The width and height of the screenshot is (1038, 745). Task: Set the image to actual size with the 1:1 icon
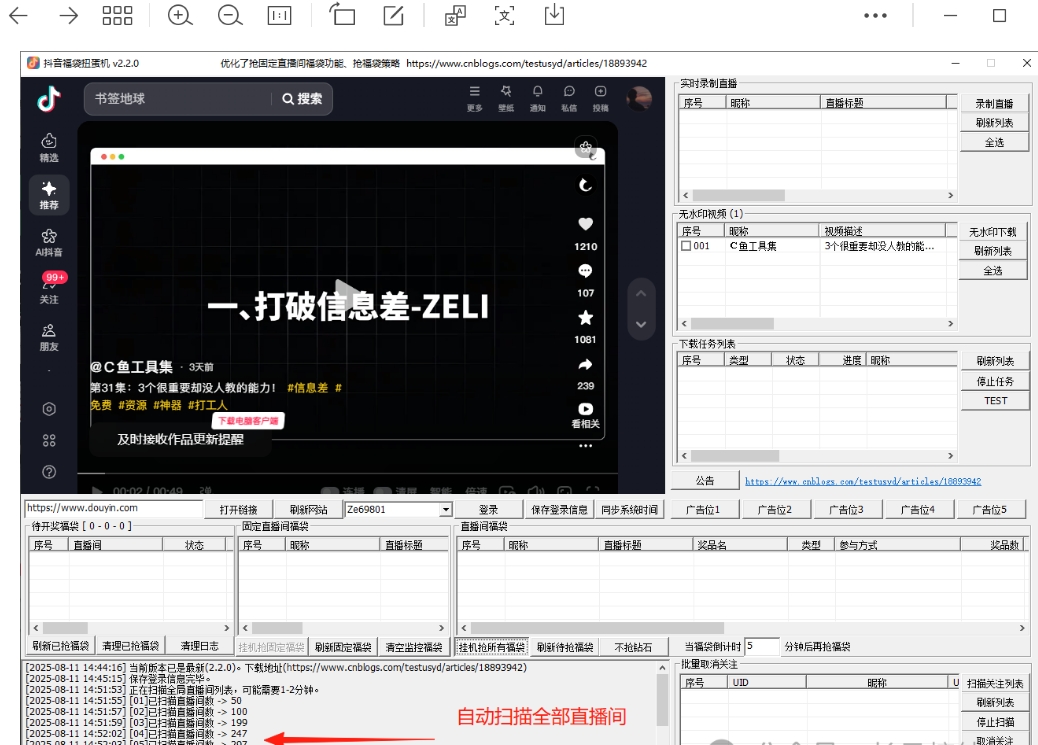[279, 15]
